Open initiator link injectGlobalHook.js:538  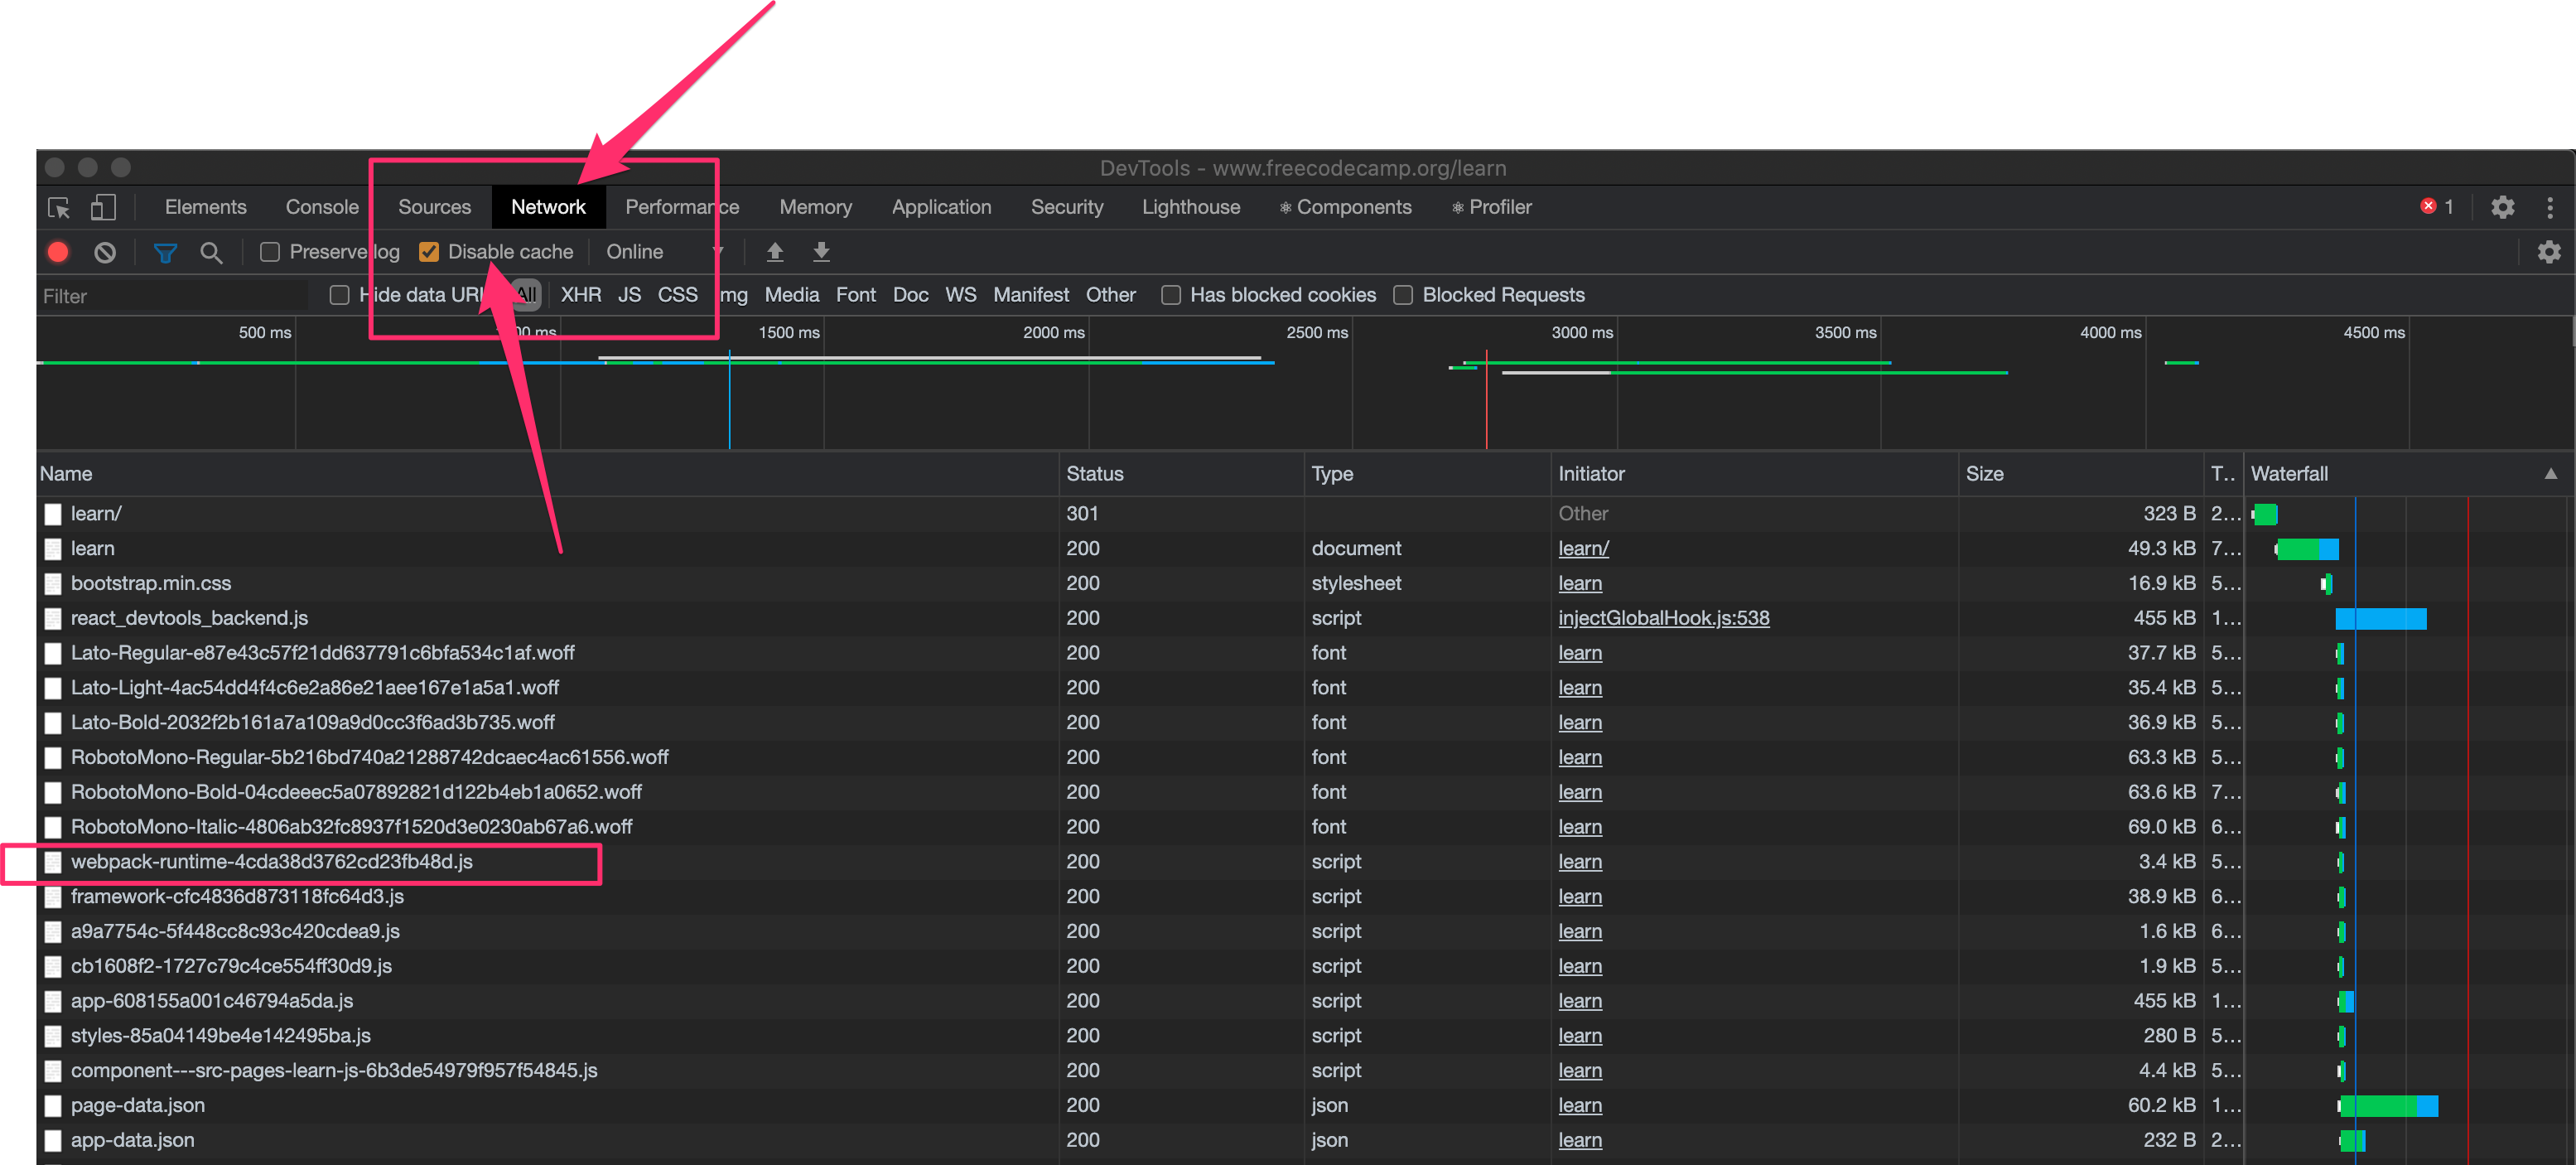[x=1663, y=618]
